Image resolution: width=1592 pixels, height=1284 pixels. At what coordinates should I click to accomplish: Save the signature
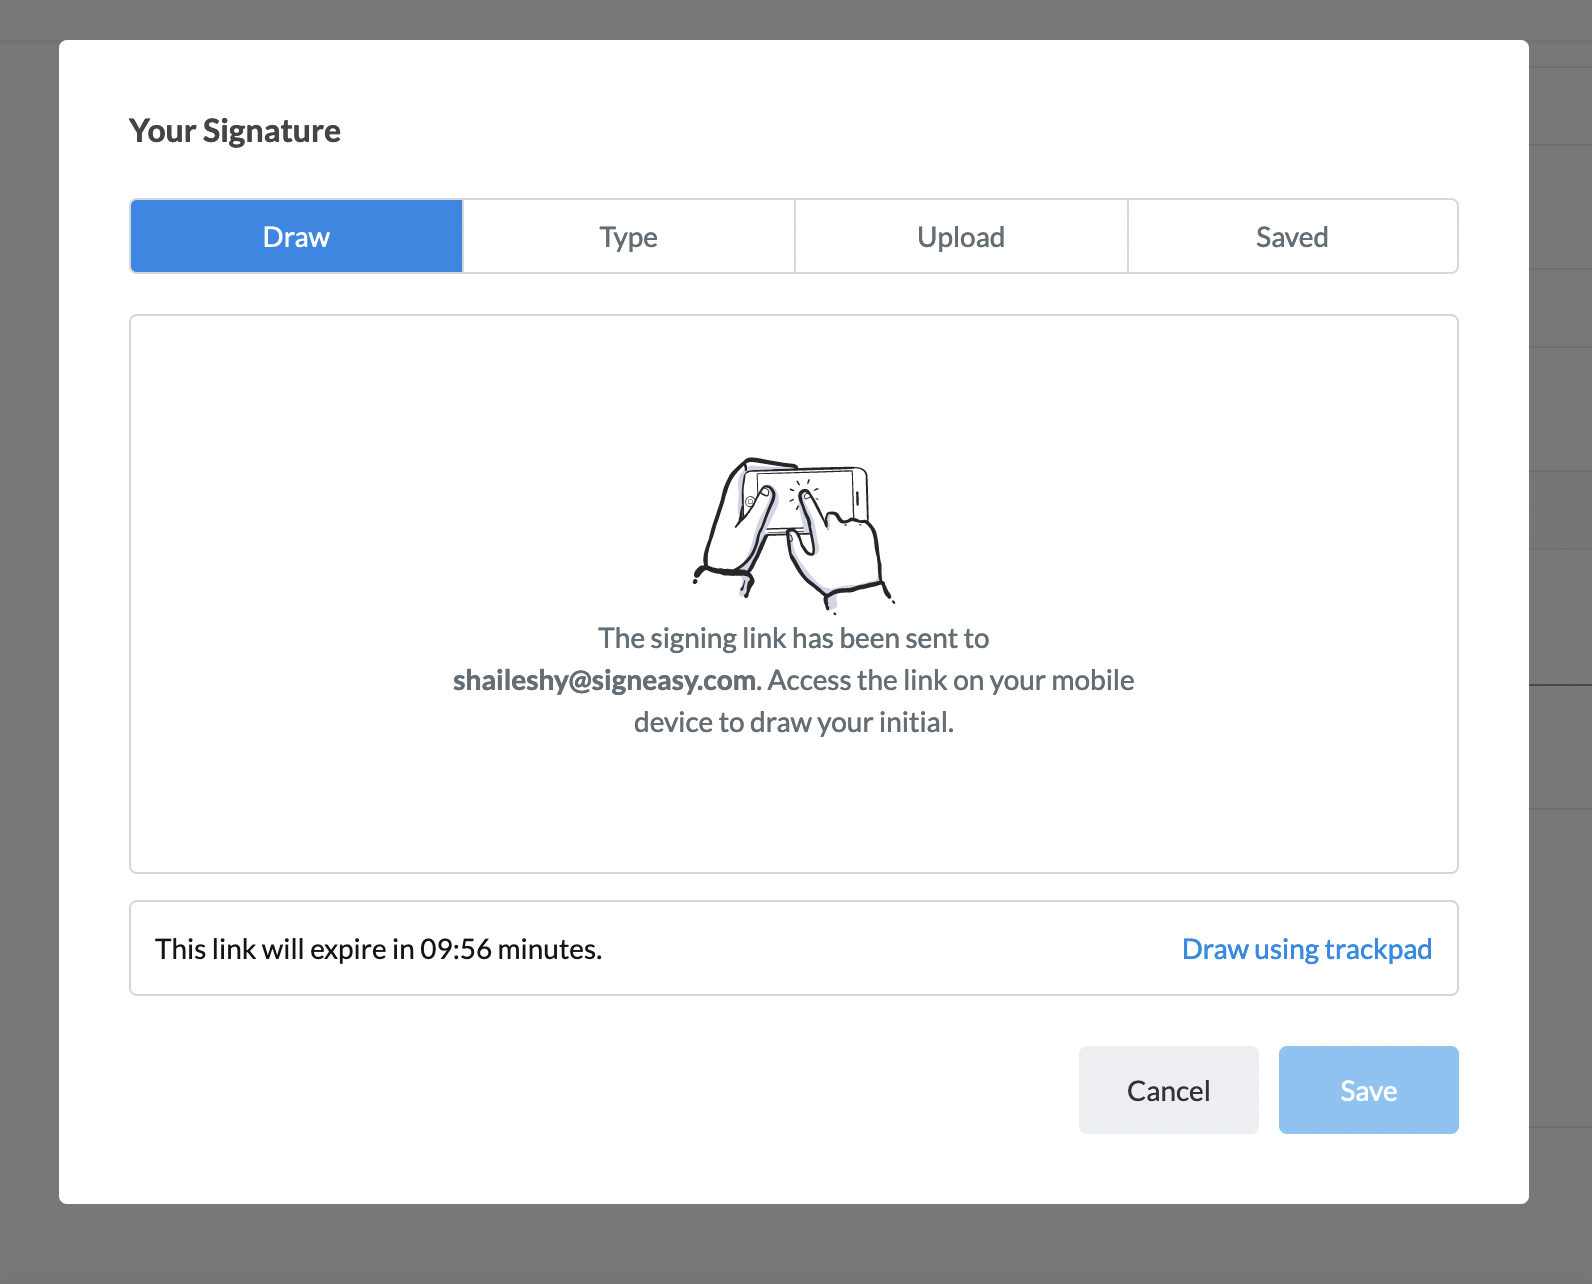pos(1368,1090)
